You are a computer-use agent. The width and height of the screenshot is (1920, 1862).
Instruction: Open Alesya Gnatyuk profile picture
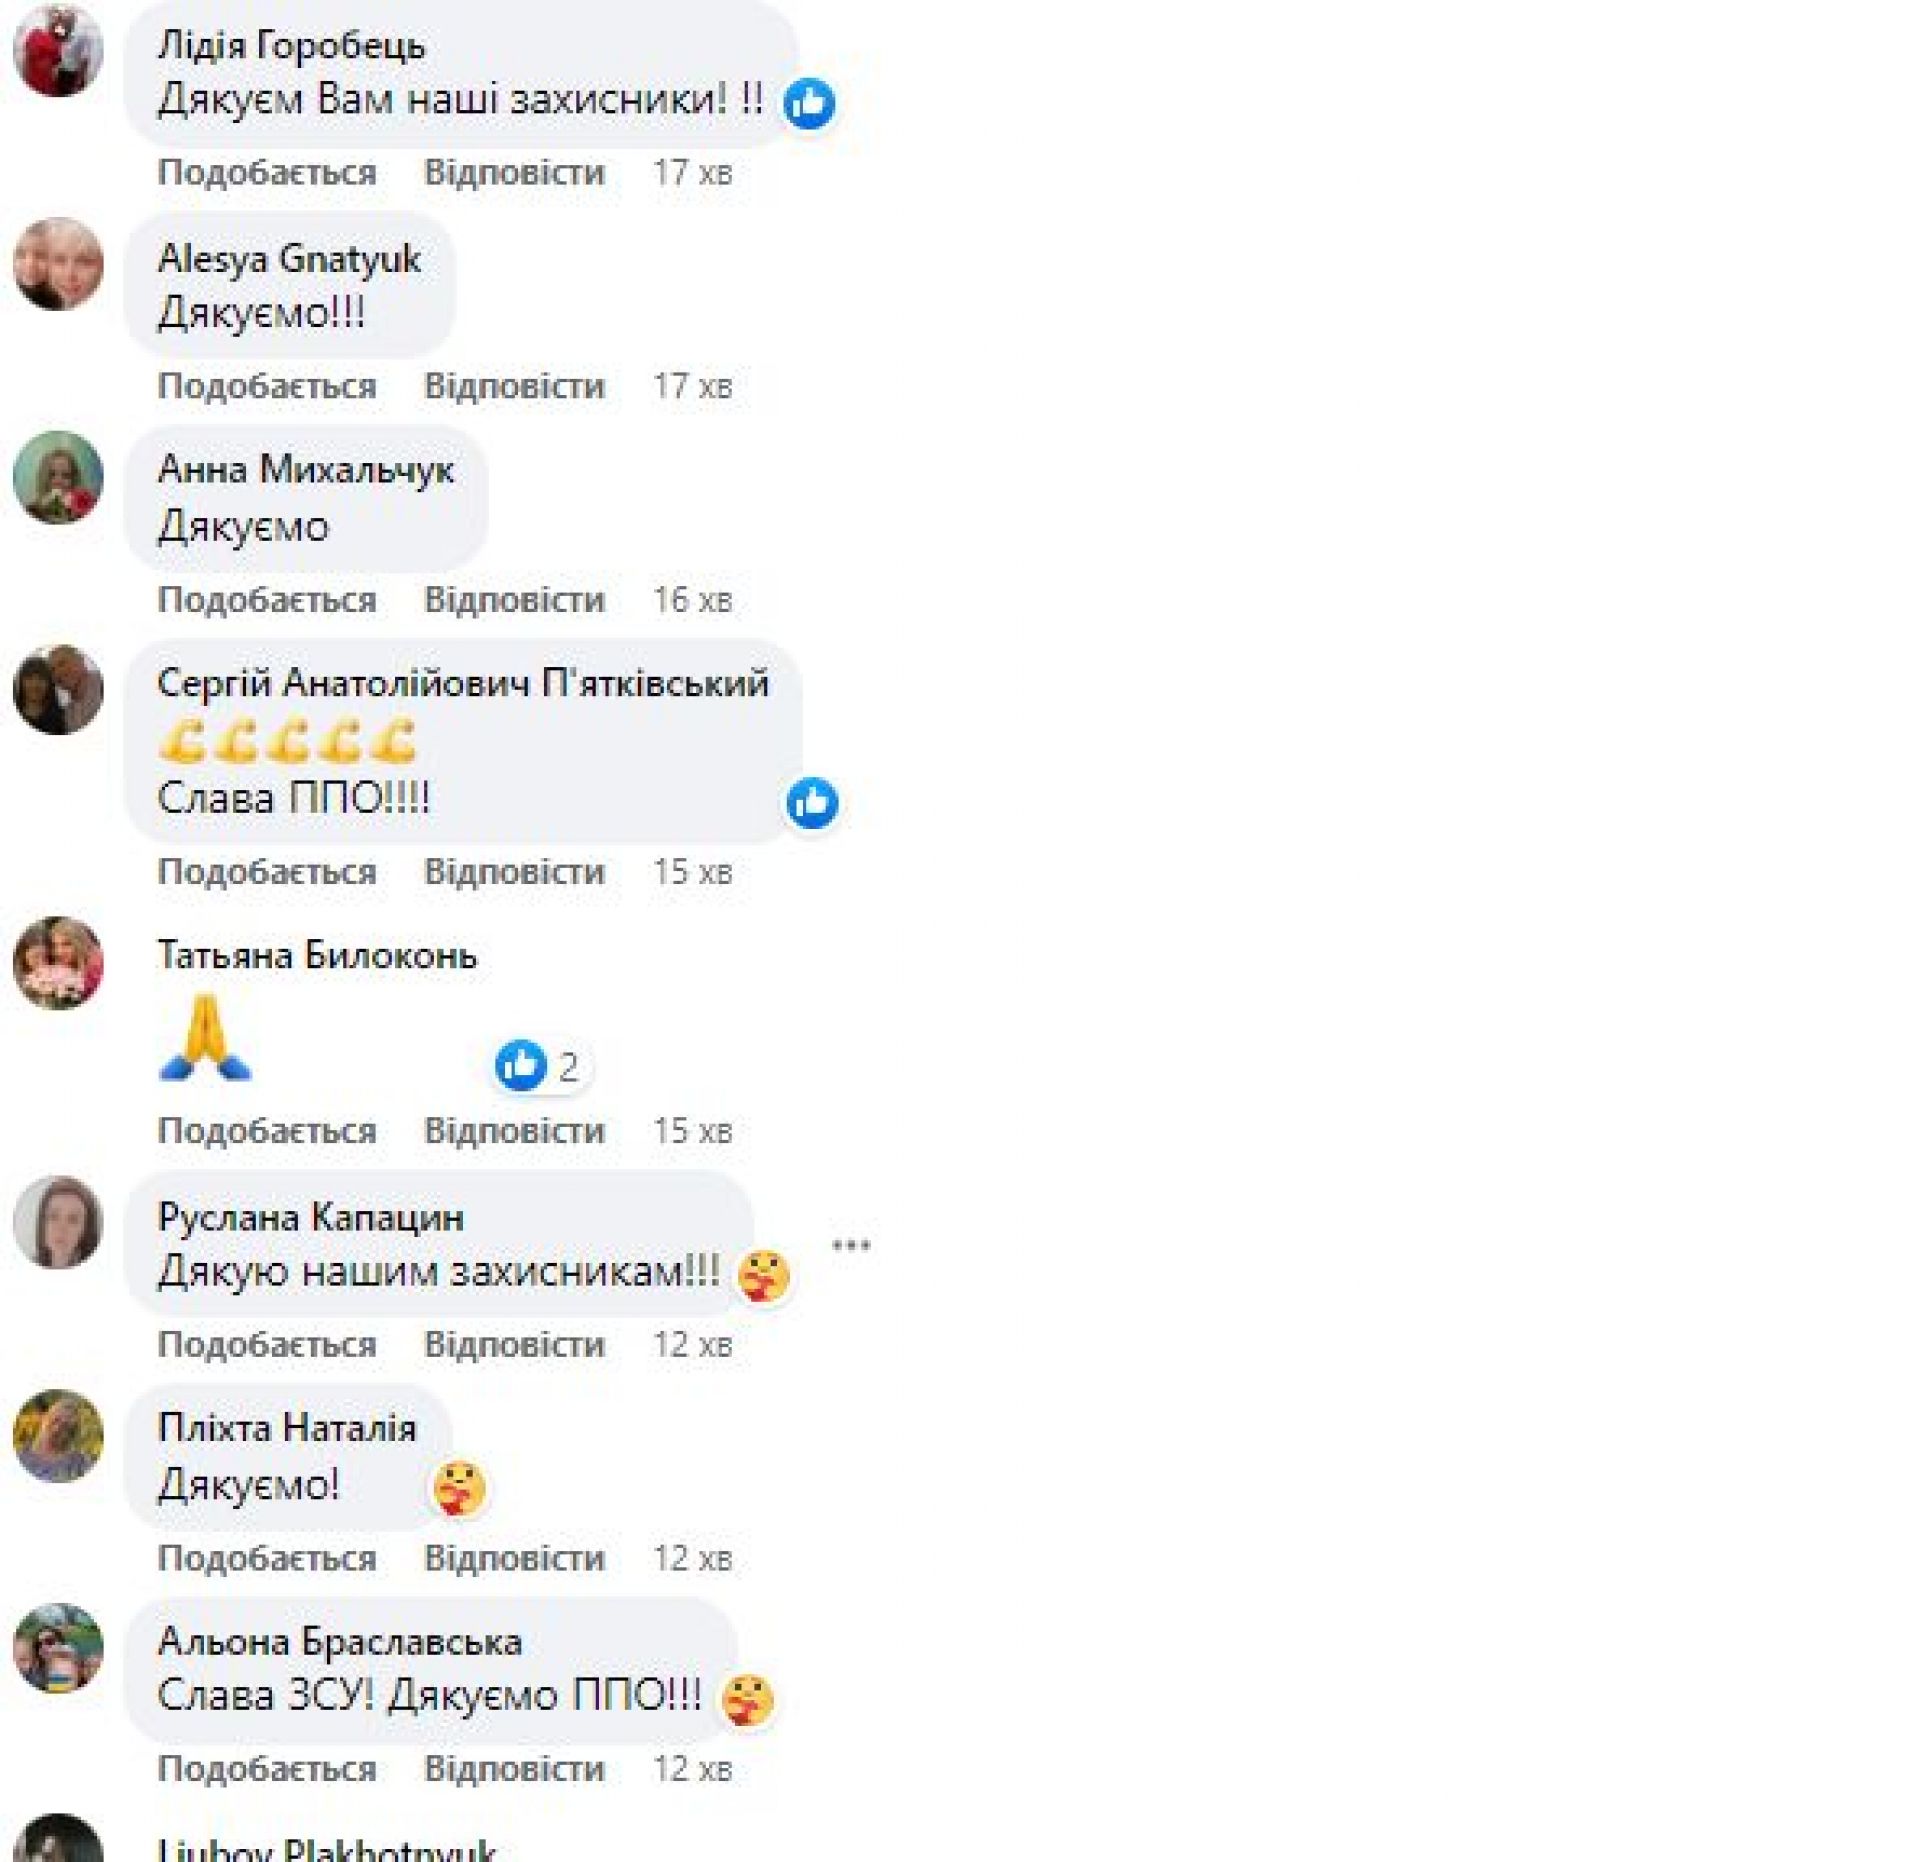(x=58, y=264)
